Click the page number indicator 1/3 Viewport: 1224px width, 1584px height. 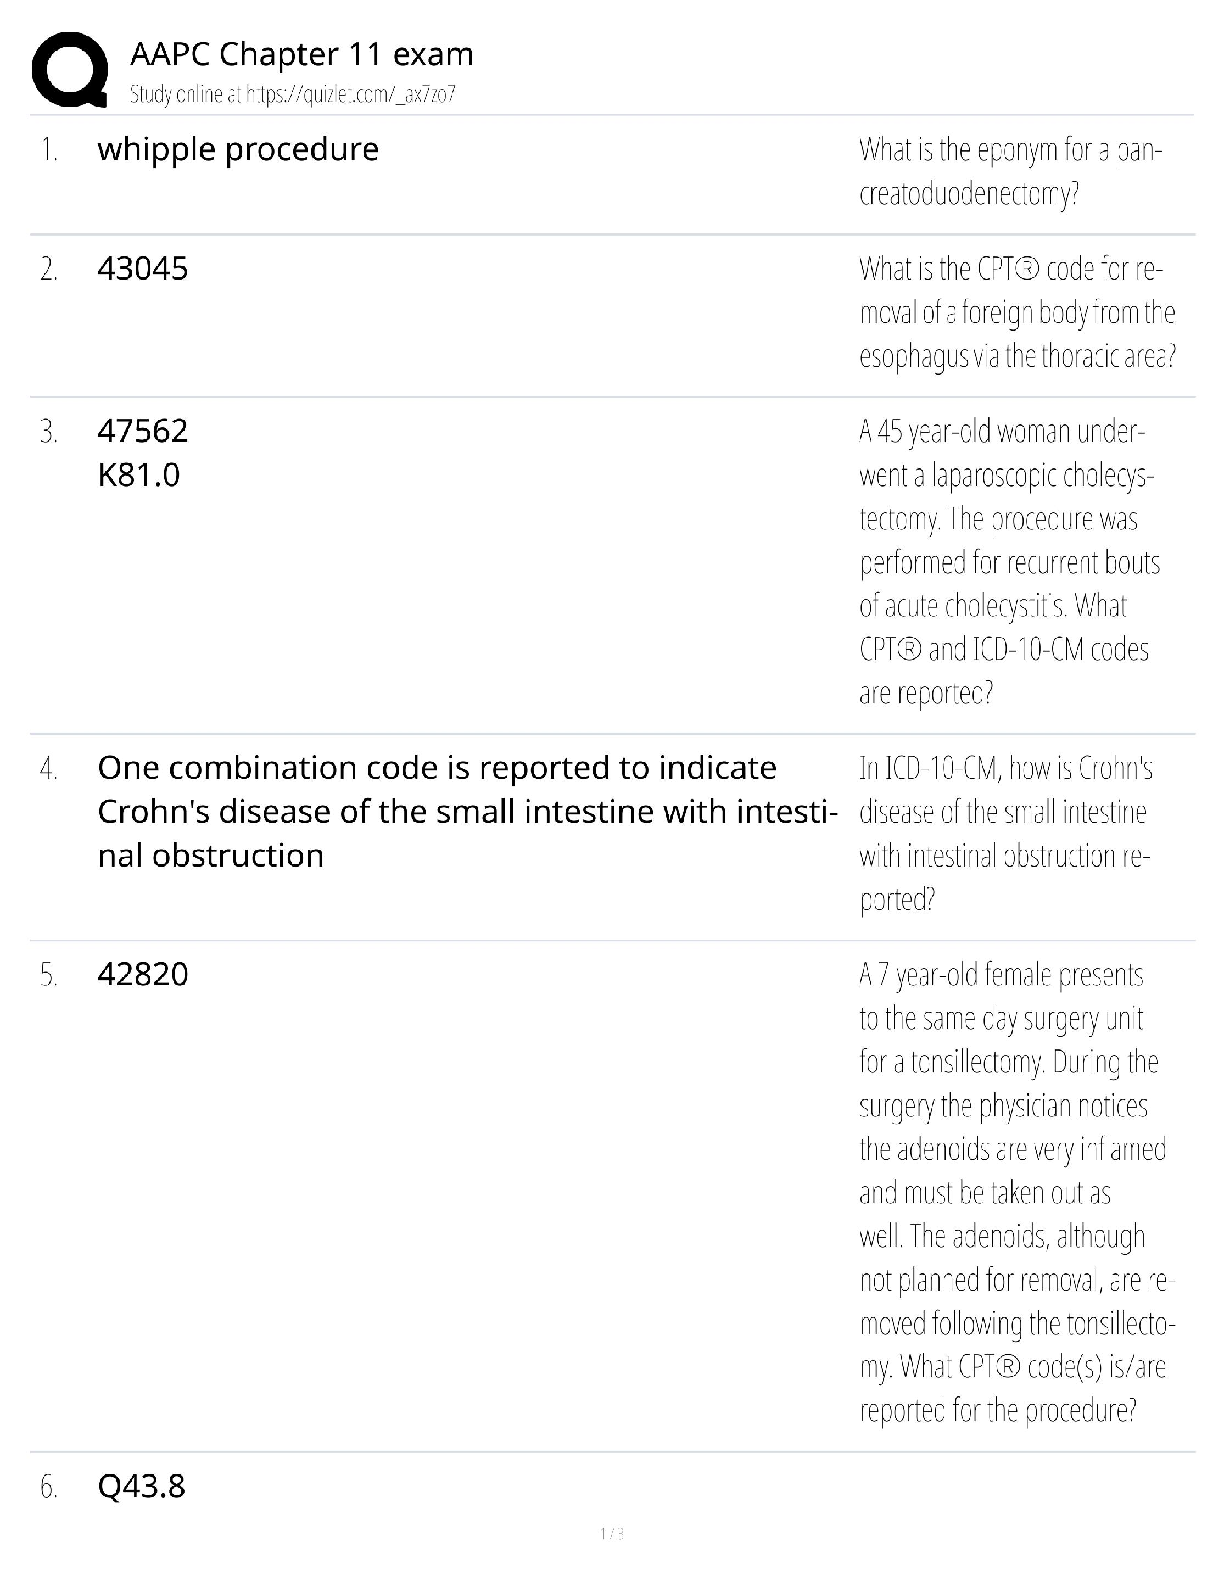click(611, 1533)
